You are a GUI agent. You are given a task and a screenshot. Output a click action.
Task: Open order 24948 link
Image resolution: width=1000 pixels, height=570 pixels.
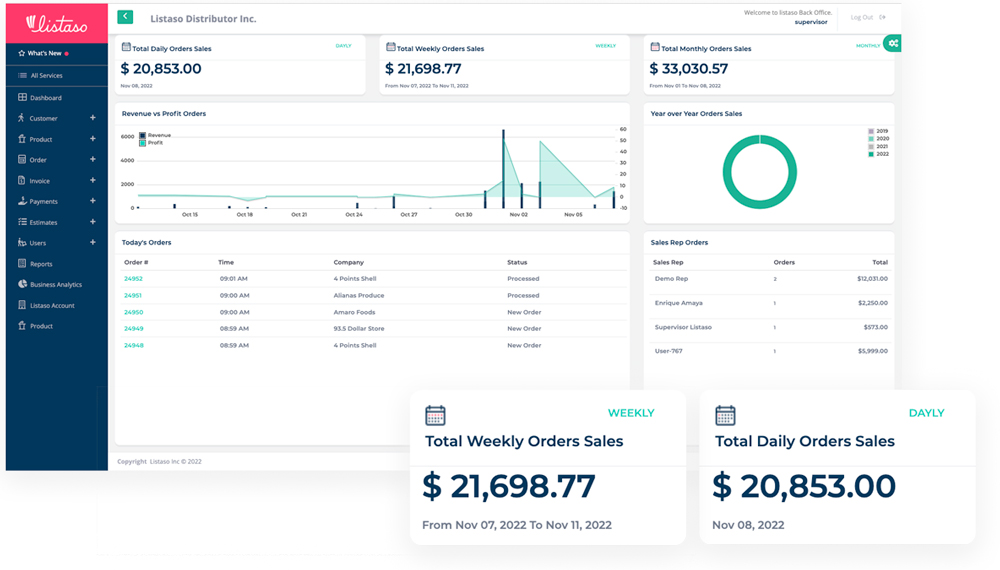[133, 345]
